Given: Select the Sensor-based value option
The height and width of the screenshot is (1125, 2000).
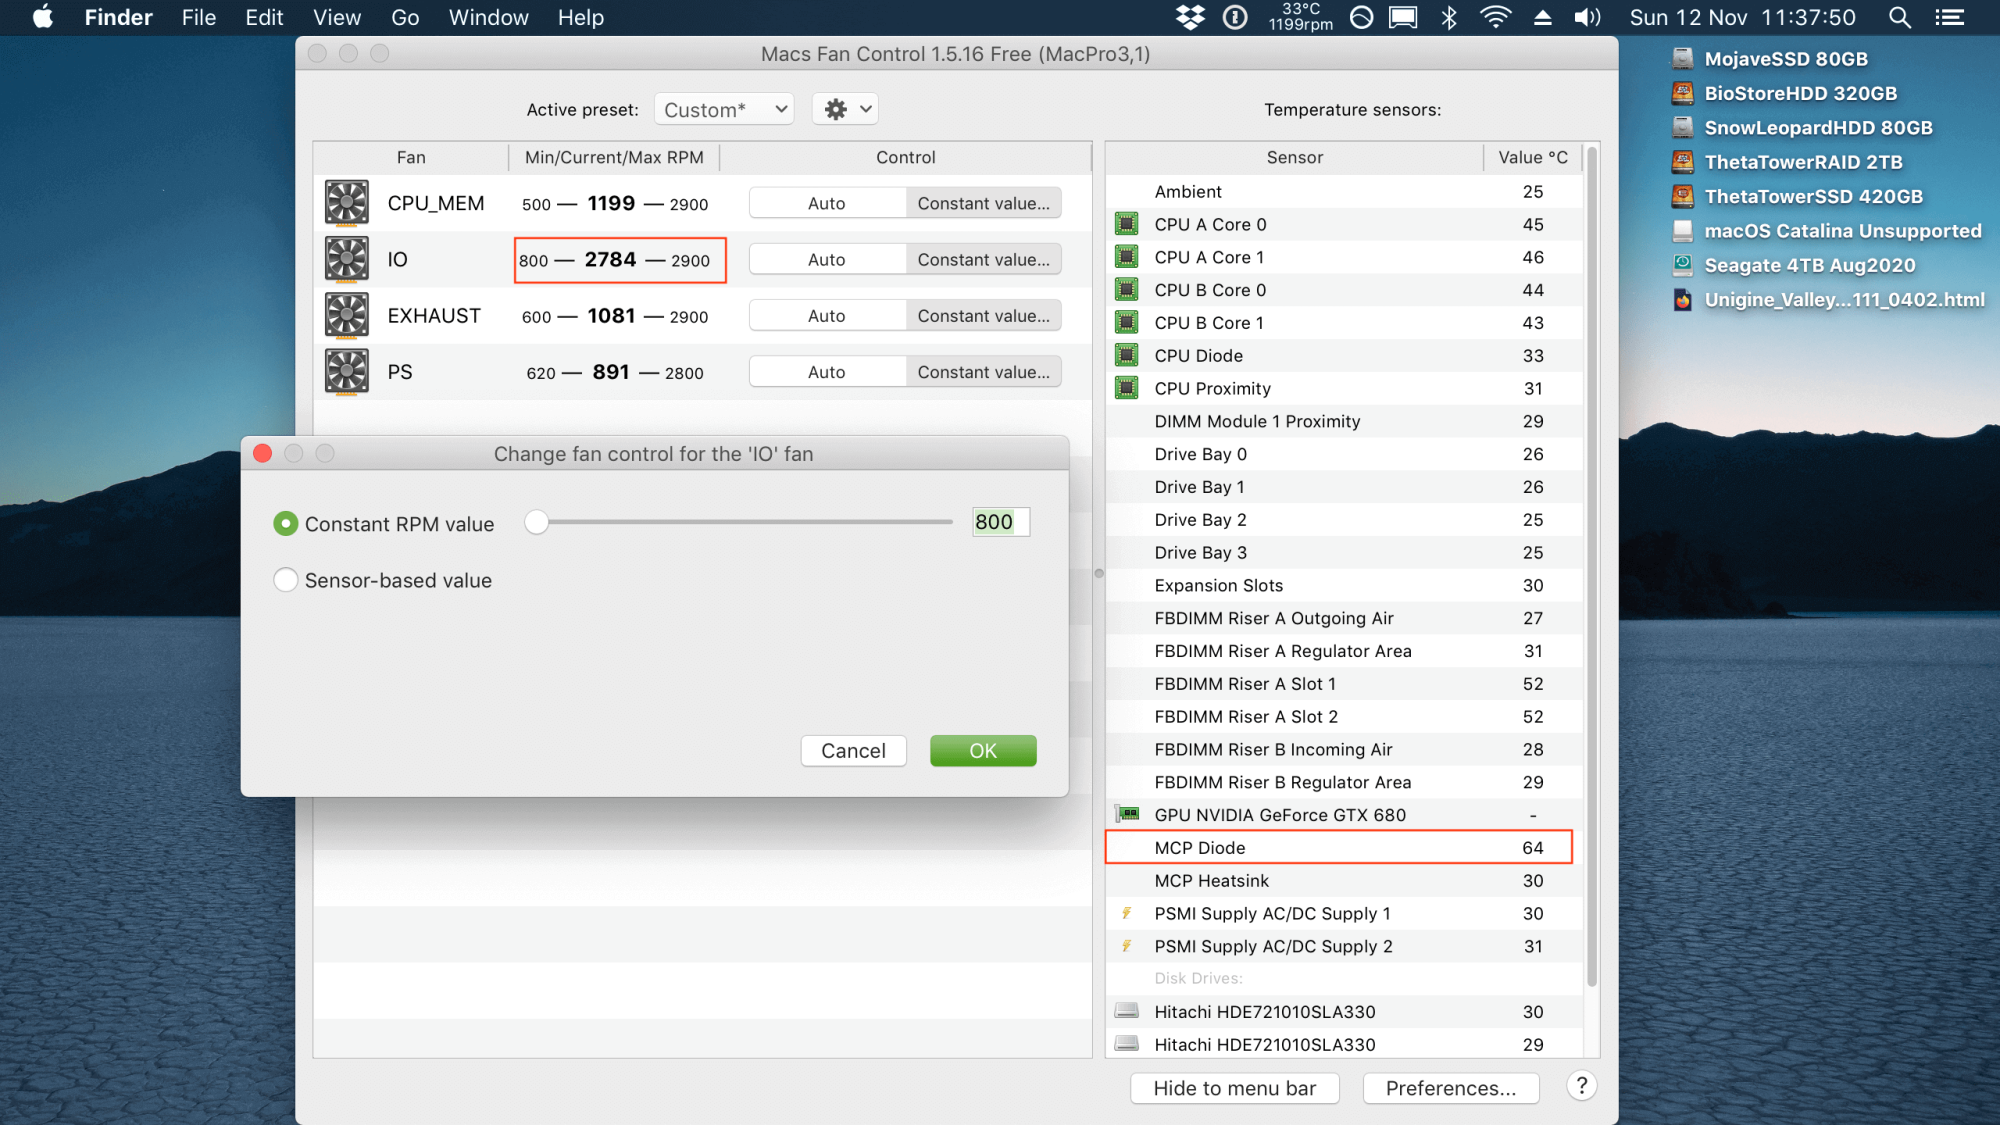Looking at the screenshot, I should point(286,580).
